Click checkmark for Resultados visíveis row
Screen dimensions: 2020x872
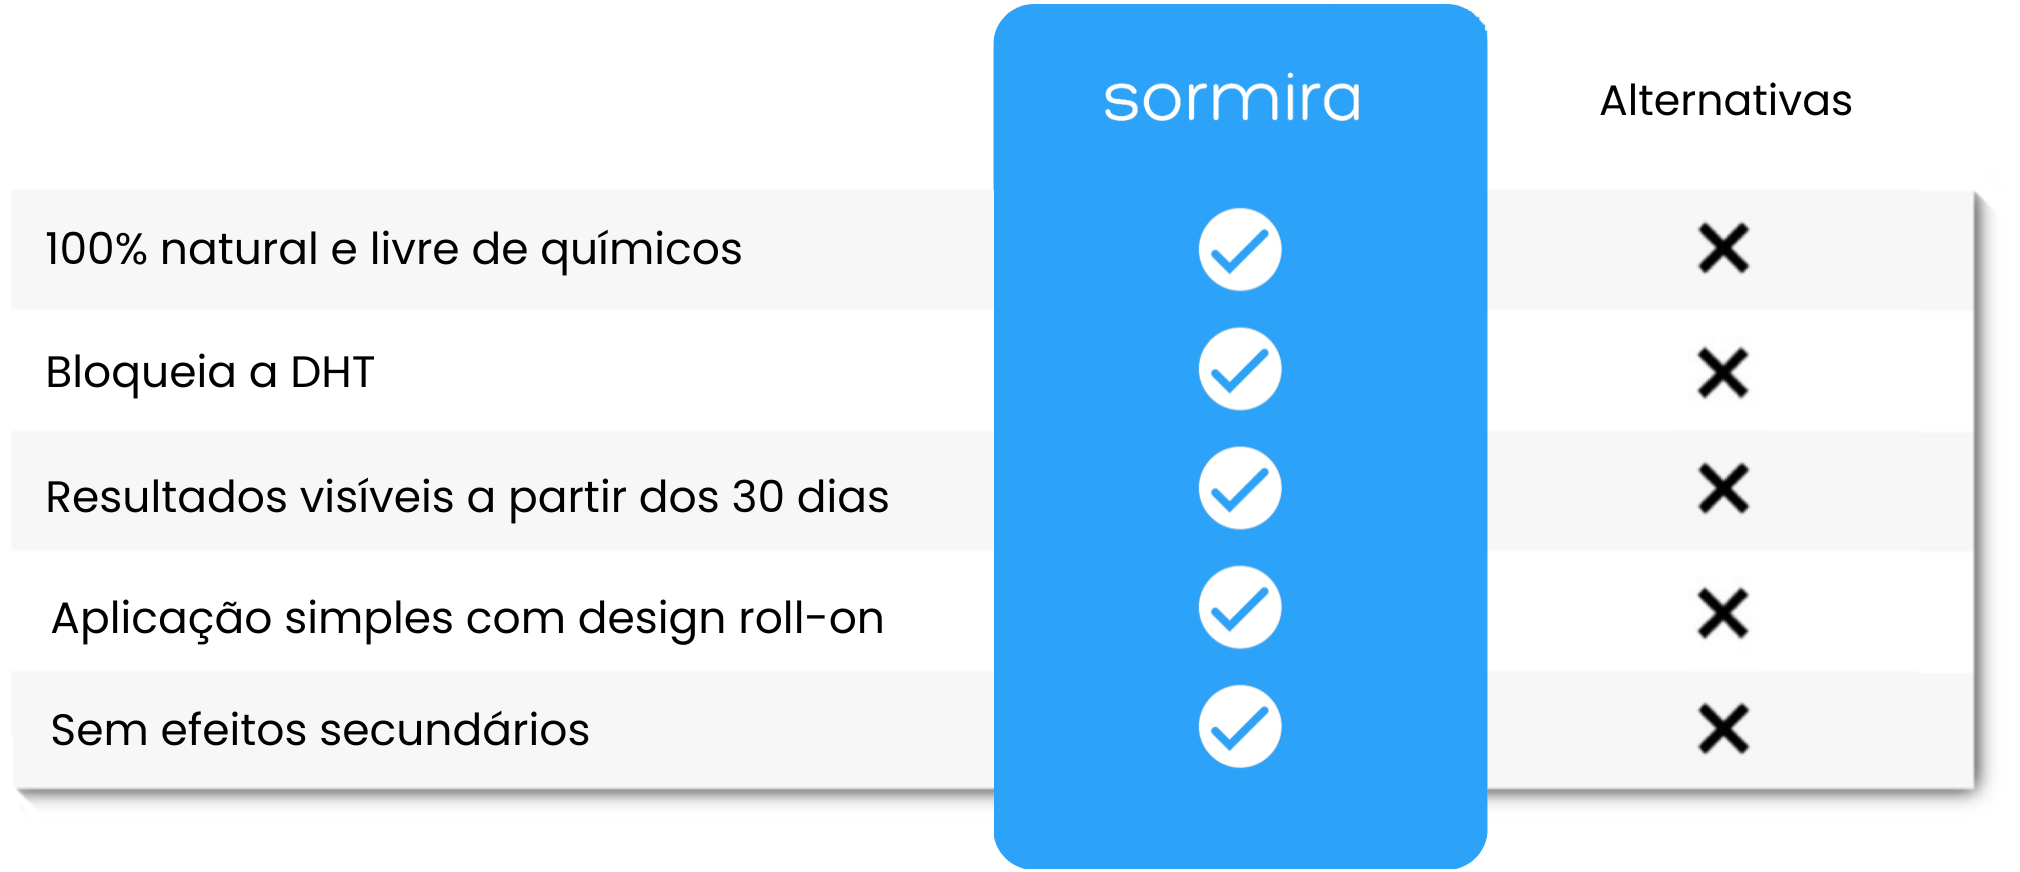(x=1240, y=488)
